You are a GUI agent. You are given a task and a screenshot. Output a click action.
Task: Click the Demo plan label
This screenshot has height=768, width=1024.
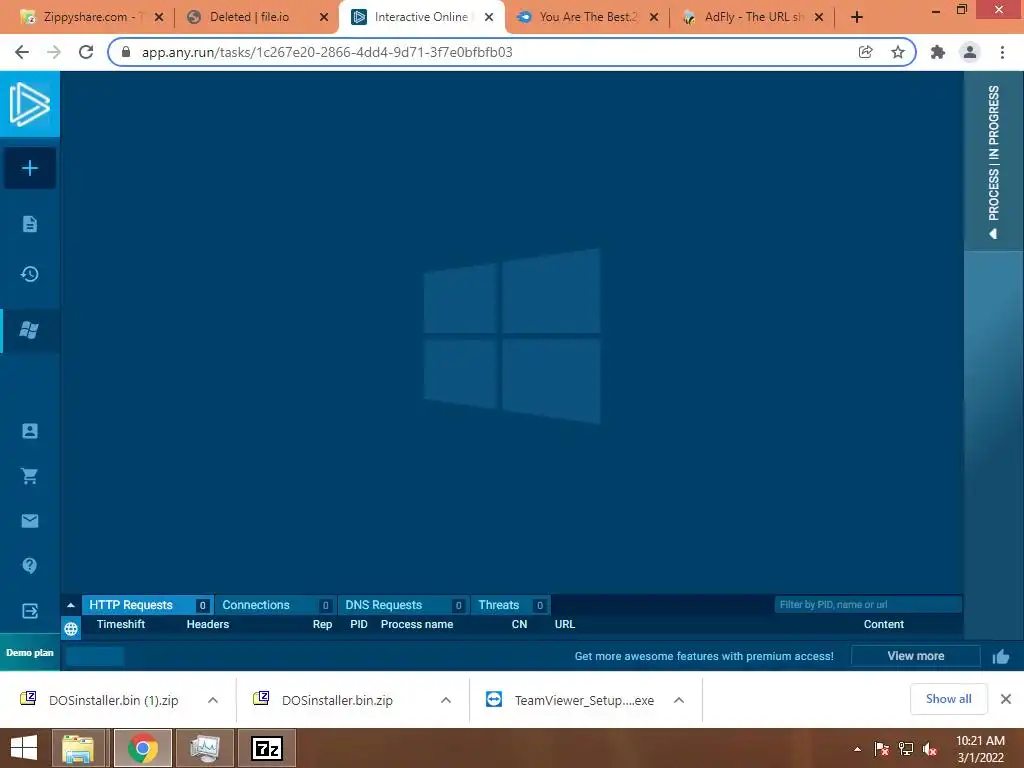pyautogui.click(x=29, y=652)
